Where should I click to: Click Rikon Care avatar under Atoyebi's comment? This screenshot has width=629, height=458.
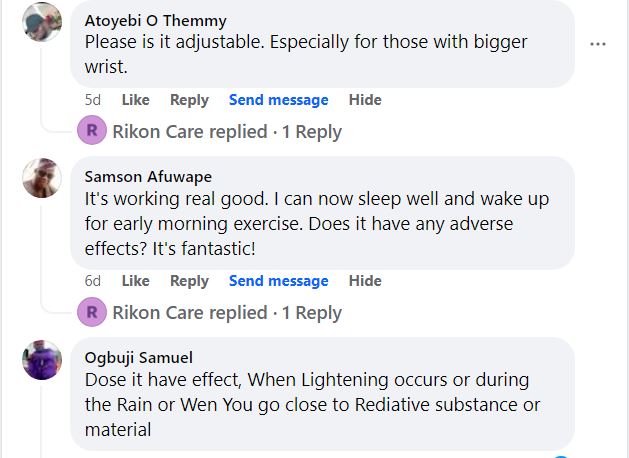pos(92,130)
